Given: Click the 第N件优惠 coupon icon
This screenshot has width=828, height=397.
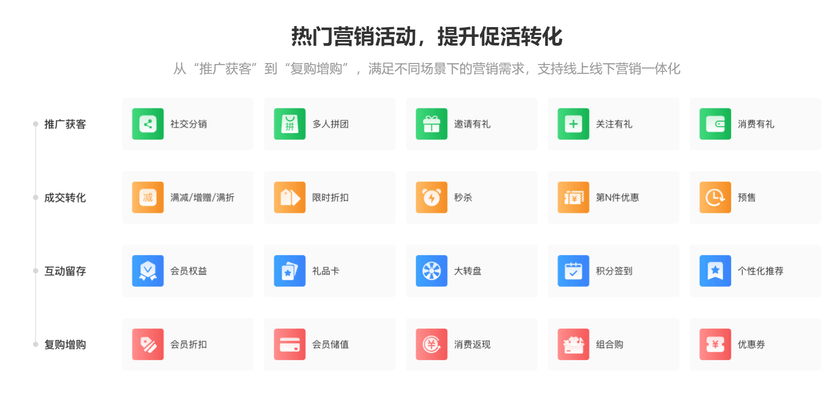Looking at the screenshot, I should click(573, 197).
